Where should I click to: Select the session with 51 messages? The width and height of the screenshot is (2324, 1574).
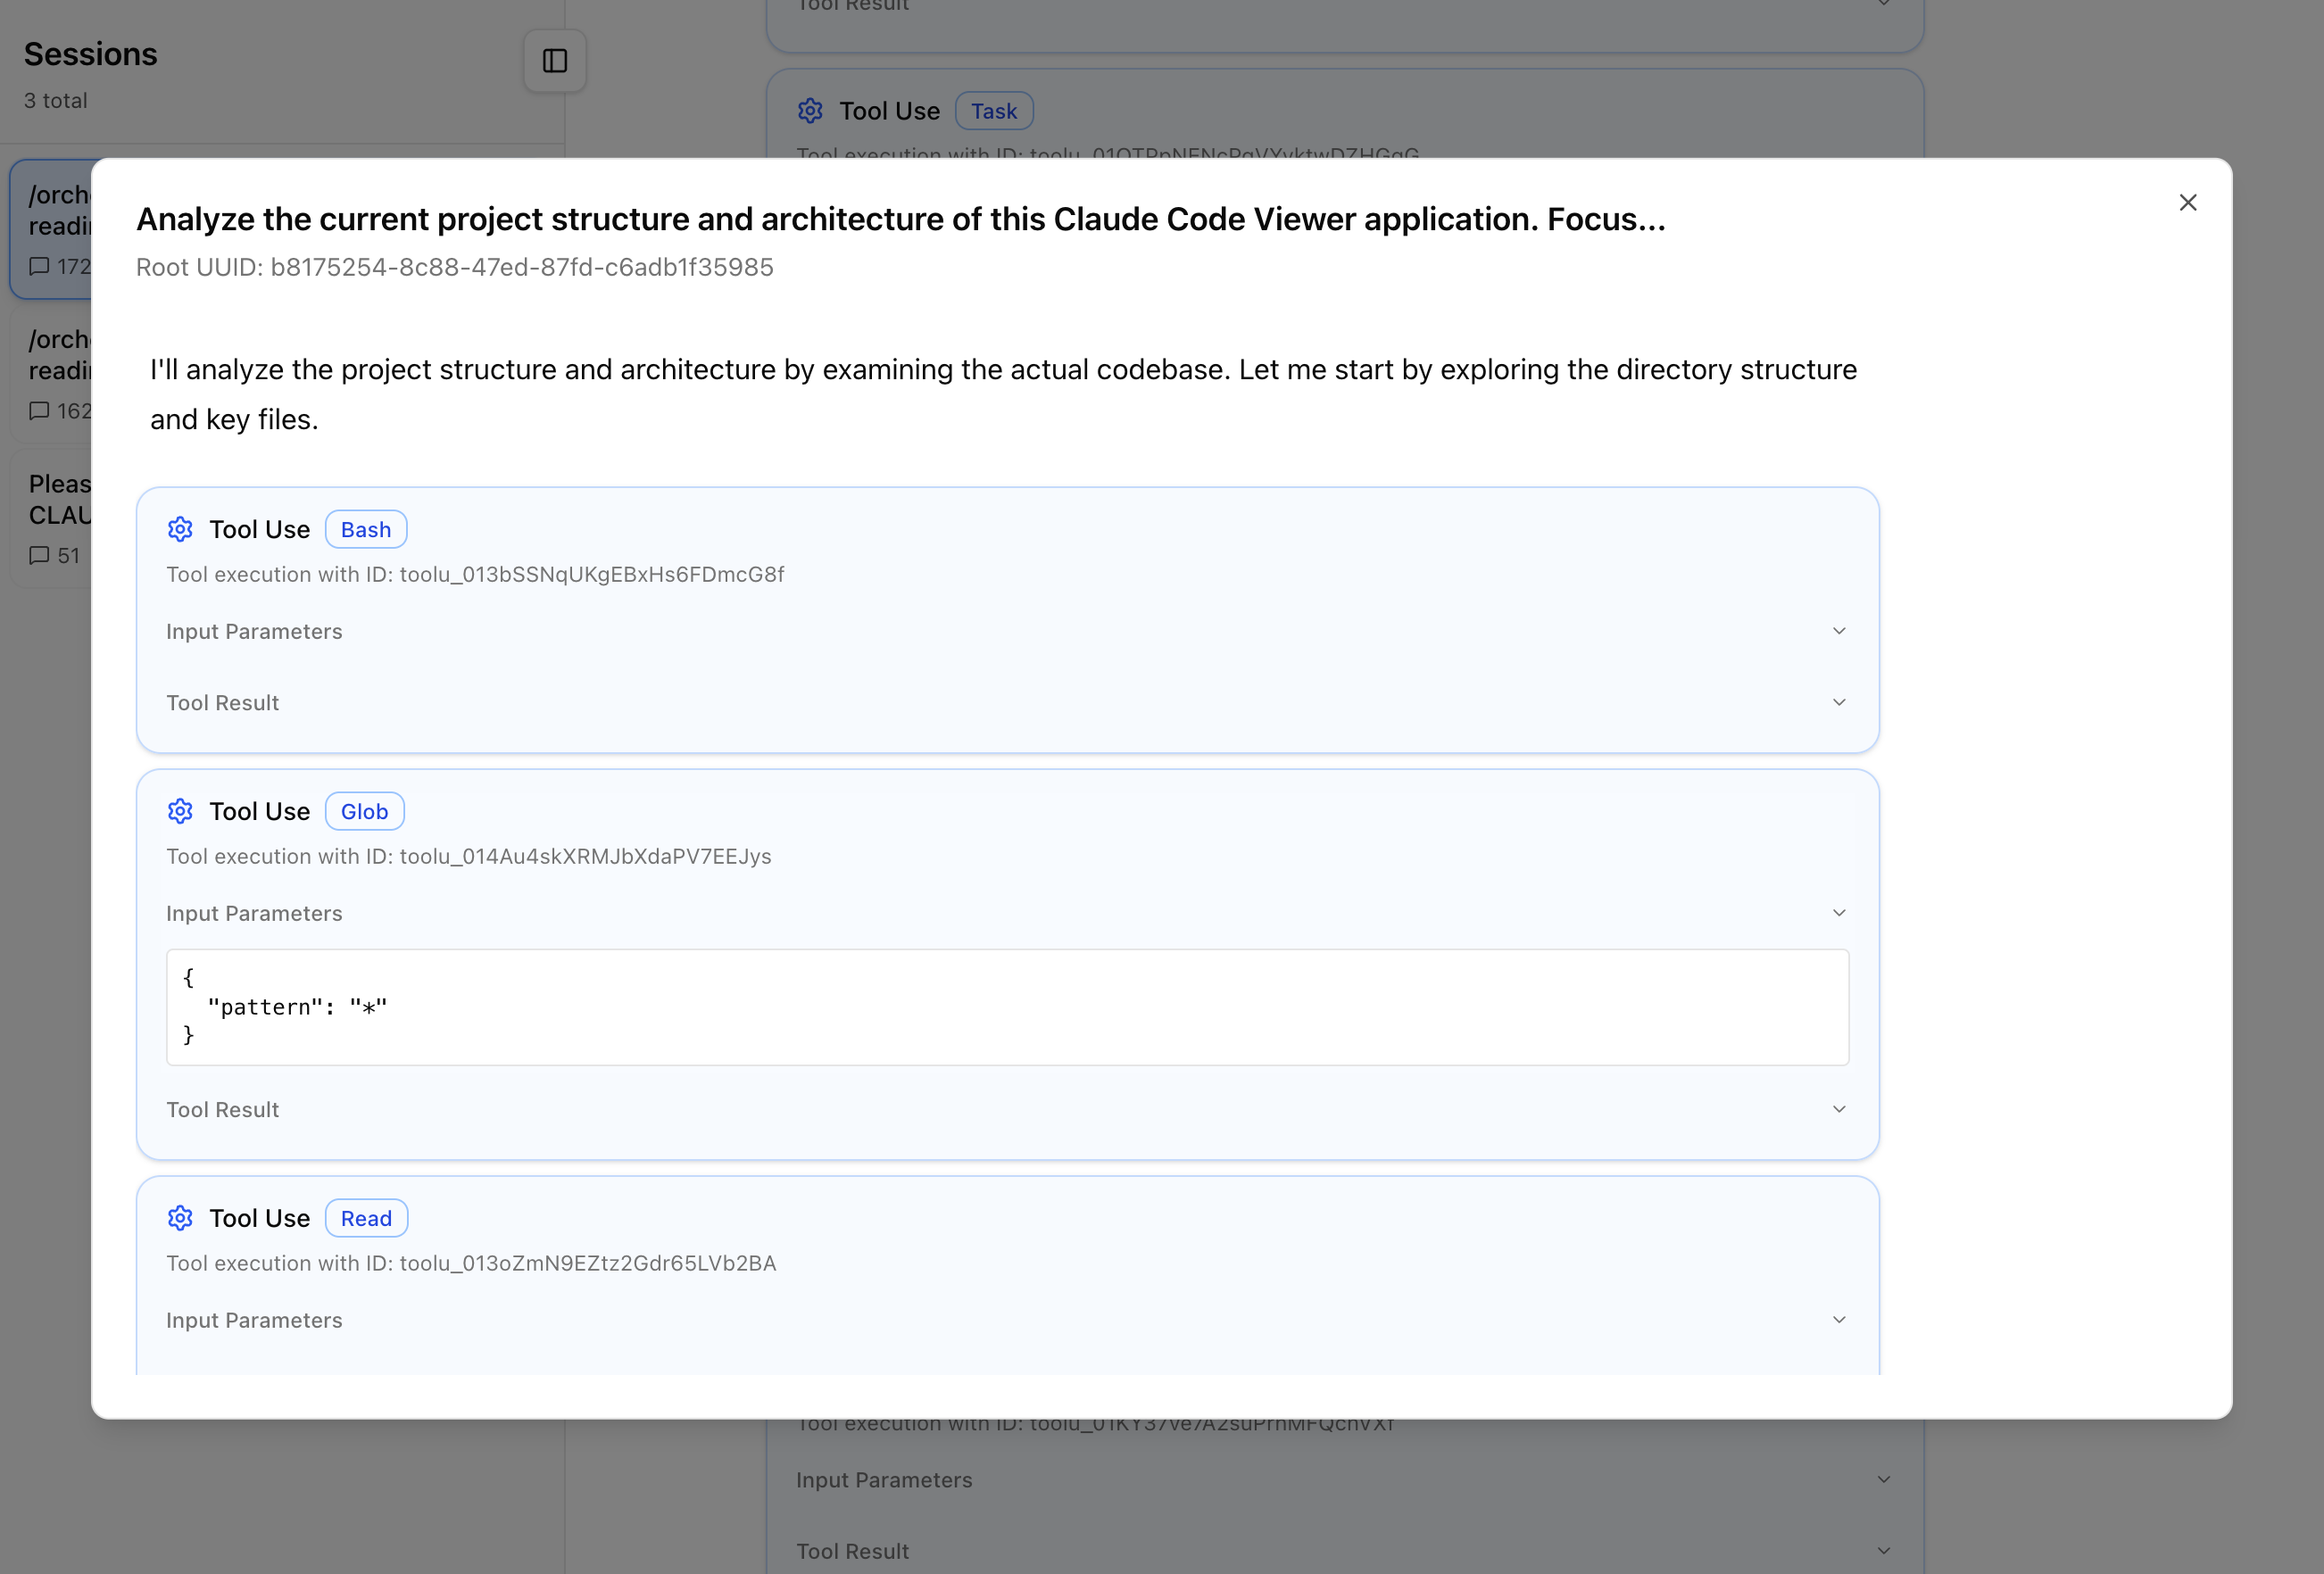click(x=55, y=518)
